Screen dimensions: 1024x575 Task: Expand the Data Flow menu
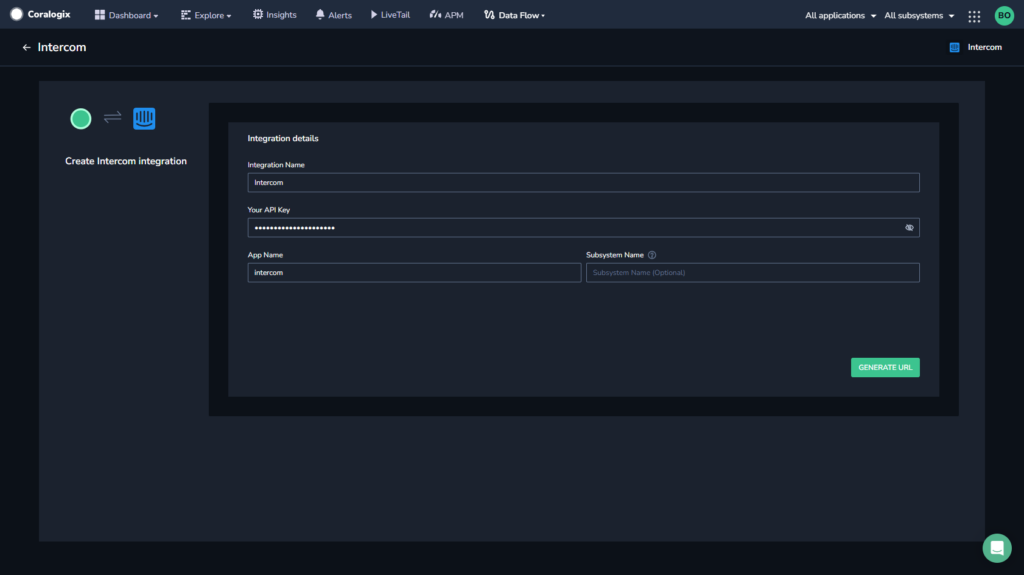click(514, 15)
